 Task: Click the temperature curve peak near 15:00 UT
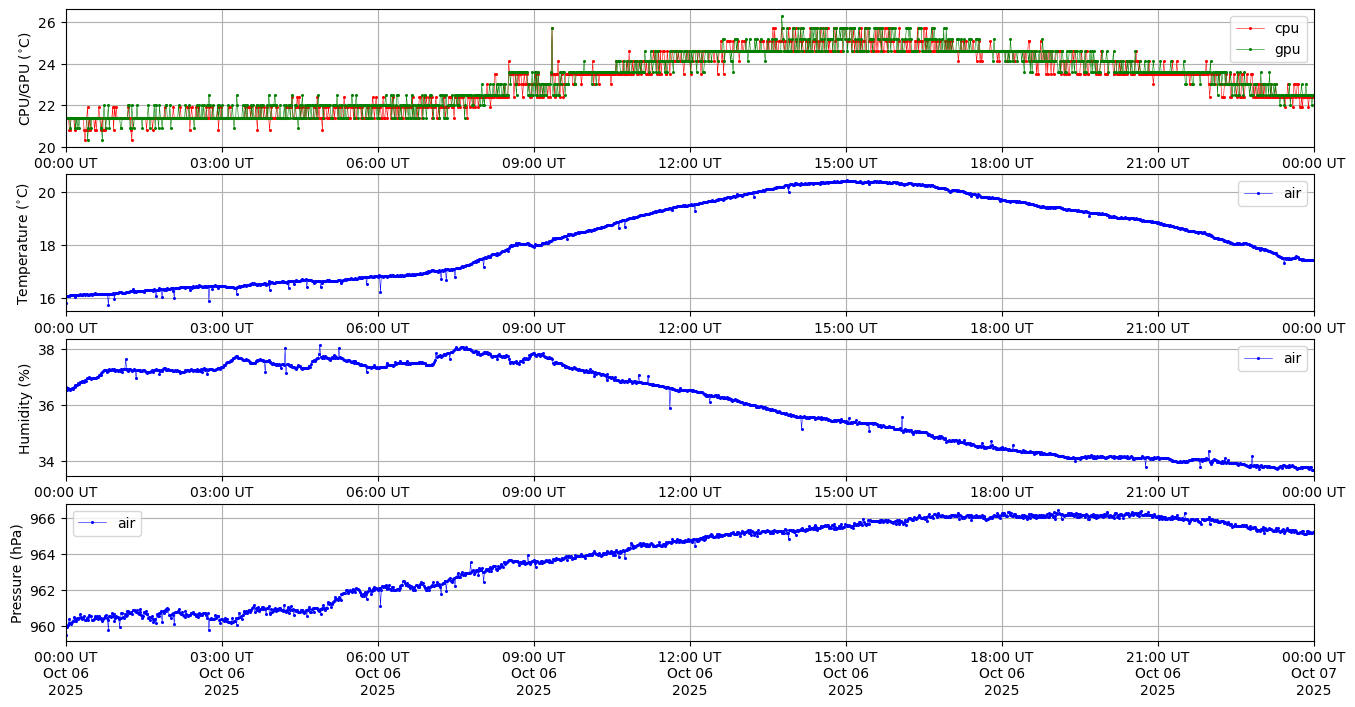(x=847, y=181)
